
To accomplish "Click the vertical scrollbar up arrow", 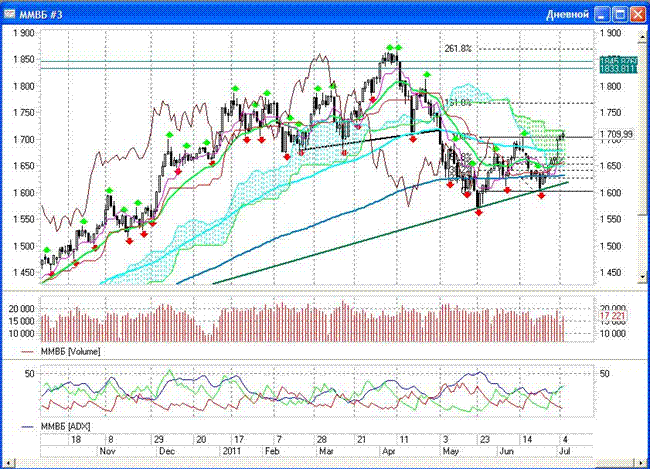I will click(x=643, y=36).
